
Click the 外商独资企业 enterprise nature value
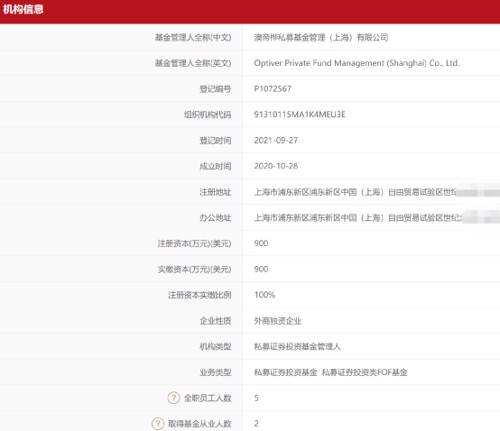point(278,321)
